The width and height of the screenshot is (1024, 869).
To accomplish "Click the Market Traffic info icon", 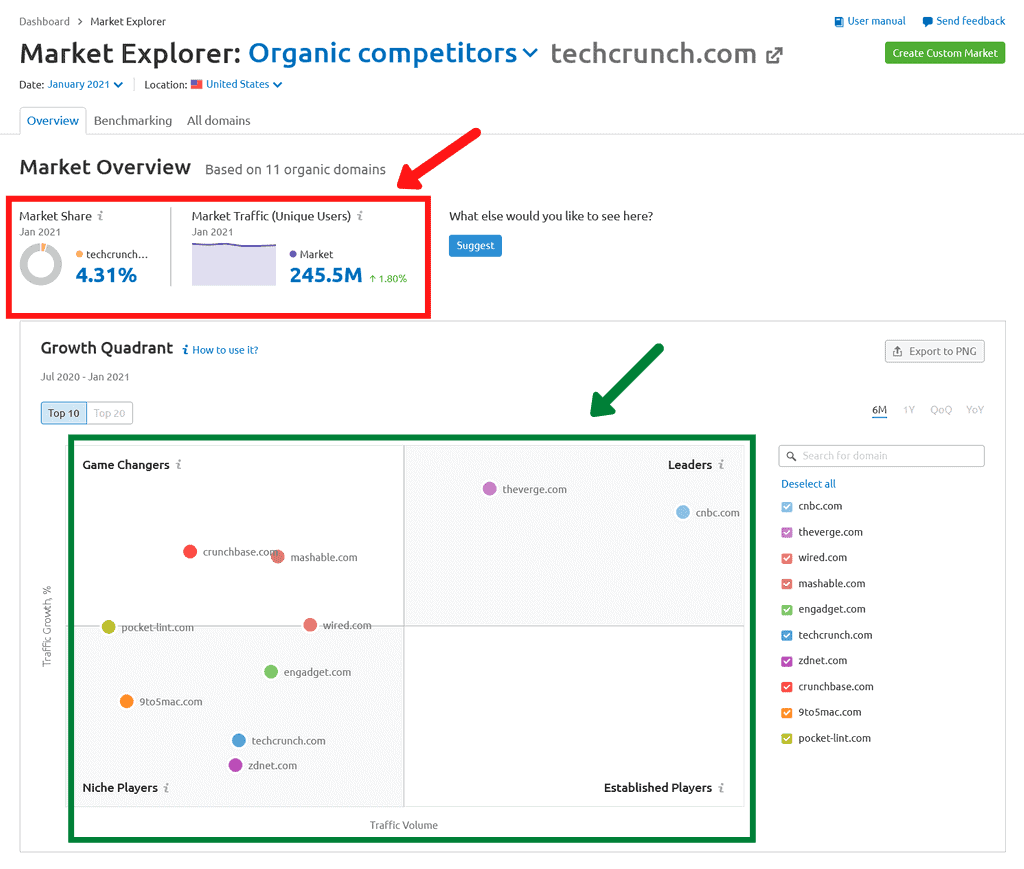I will coord(360,215).
